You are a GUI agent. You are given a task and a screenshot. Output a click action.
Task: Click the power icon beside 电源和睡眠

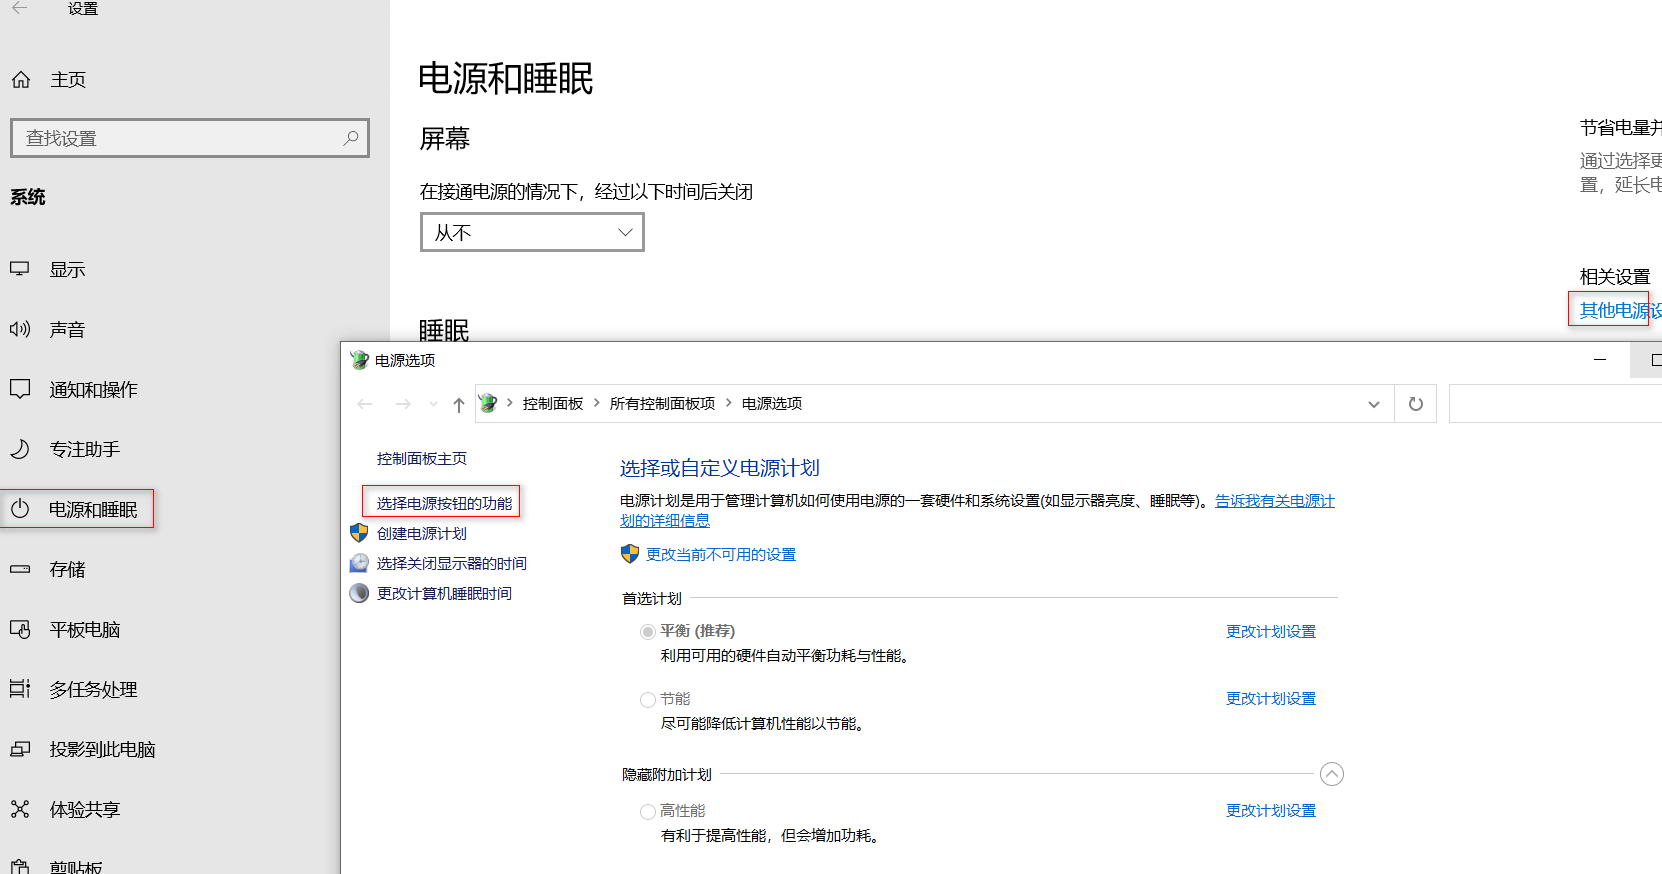pyautogui.click(x=20, y=509)
